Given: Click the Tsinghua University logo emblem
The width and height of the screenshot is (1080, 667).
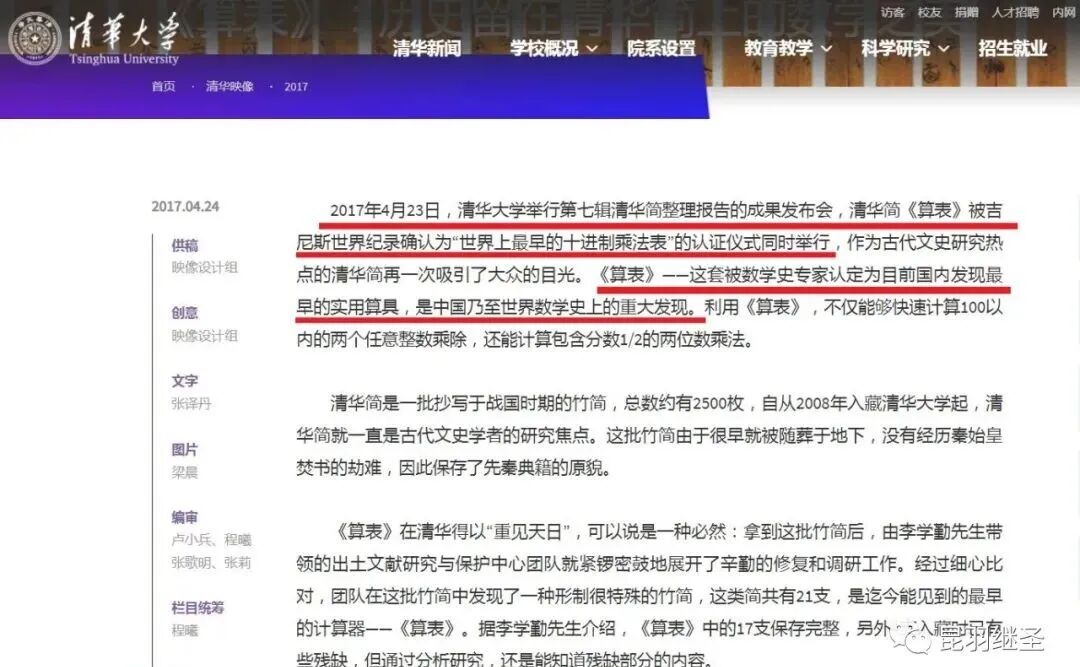Looking at the screenshot, I should click(x=34, y=39).
